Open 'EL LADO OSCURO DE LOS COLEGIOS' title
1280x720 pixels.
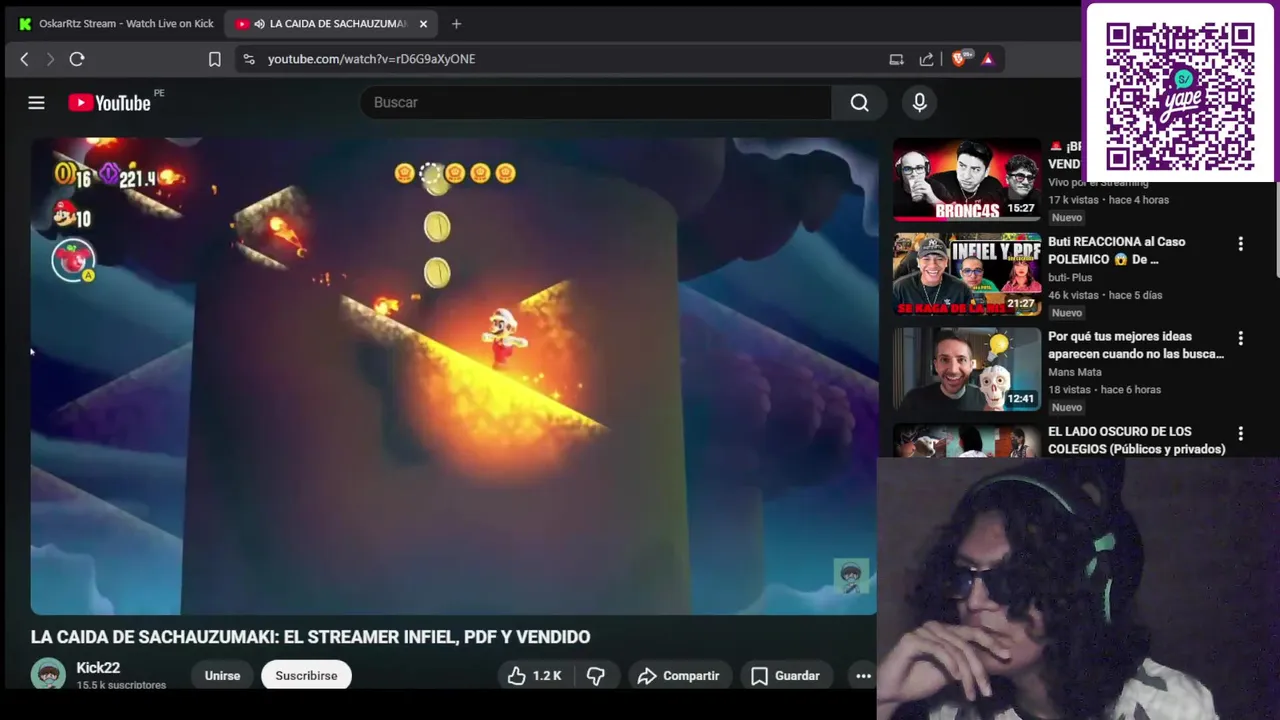coord(1137,440)
